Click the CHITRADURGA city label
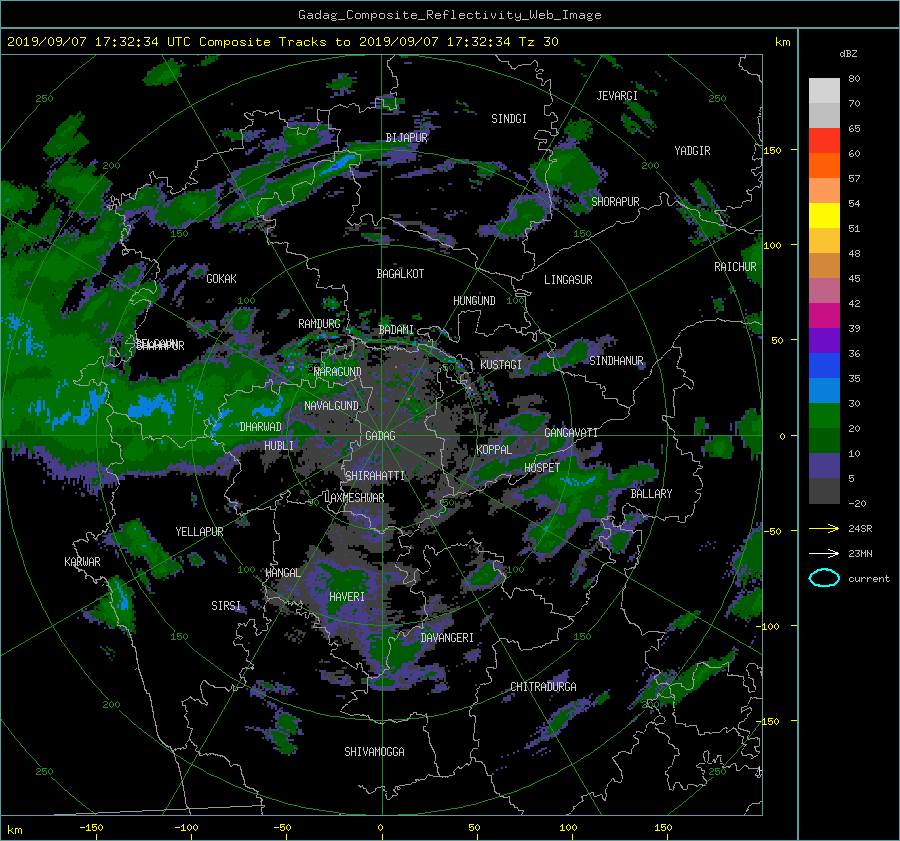This screenshot has width=900, height=841. [543, 687]
